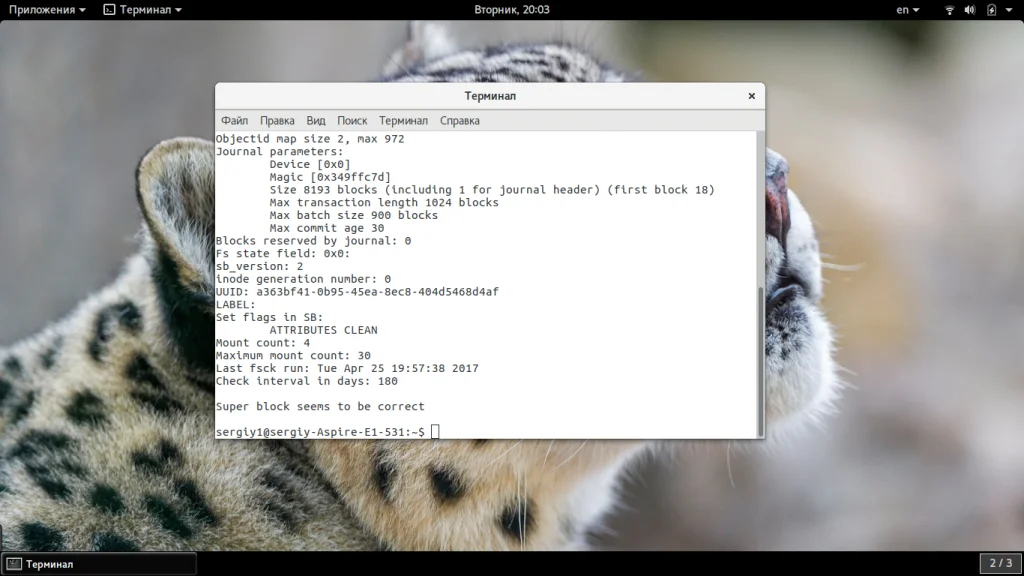Open the Правка menu
1024x576 pixels.
(x=277, y=121)
